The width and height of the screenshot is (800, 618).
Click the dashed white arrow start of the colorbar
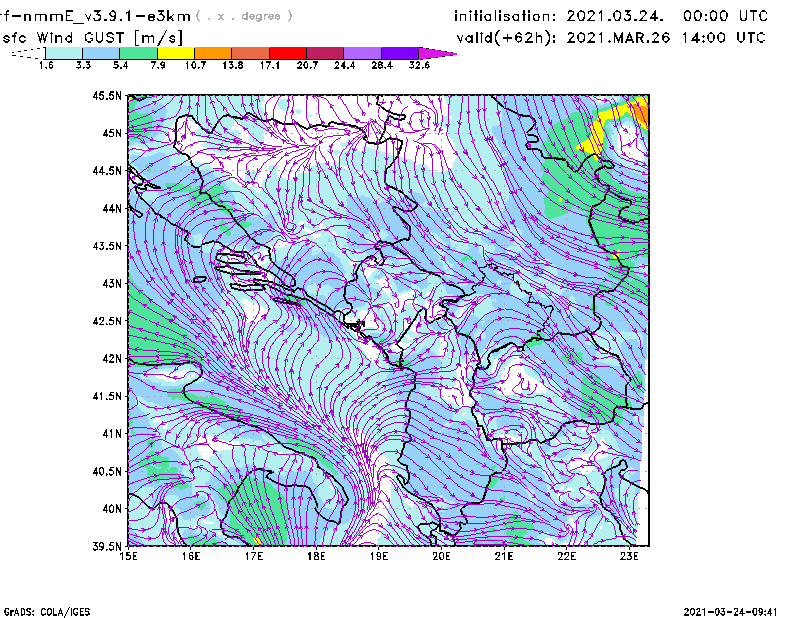[x=28, y=53]
